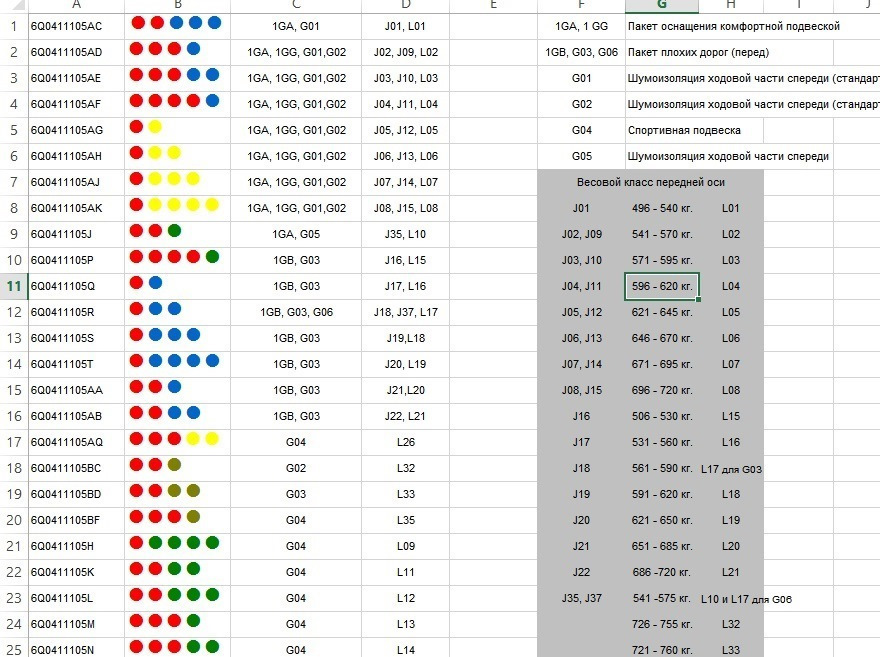
Task: Click column G header
Action: click(662, 6)
